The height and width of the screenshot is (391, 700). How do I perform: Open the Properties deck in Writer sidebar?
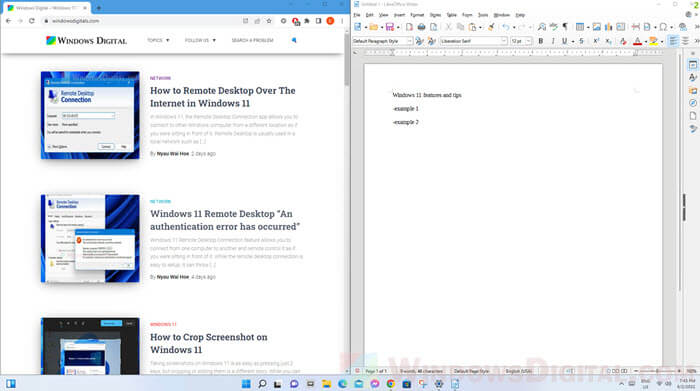click(x=692, y=65)
